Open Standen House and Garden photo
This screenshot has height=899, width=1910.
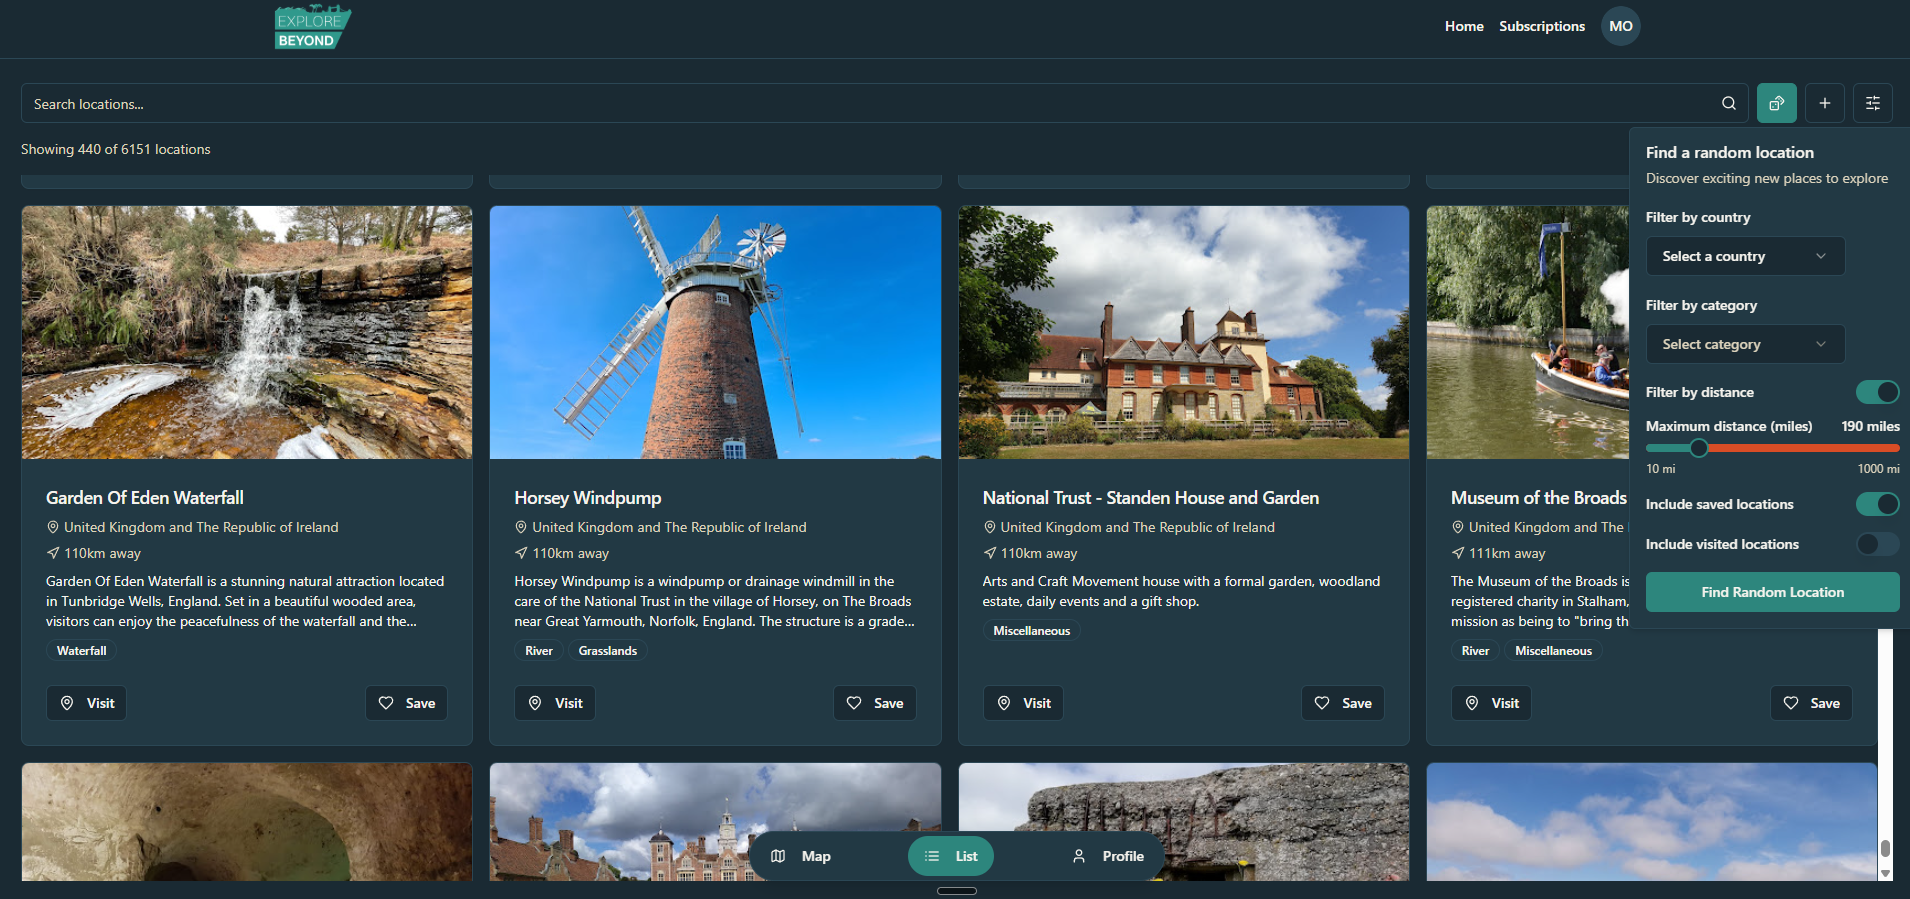point(1184,332)
